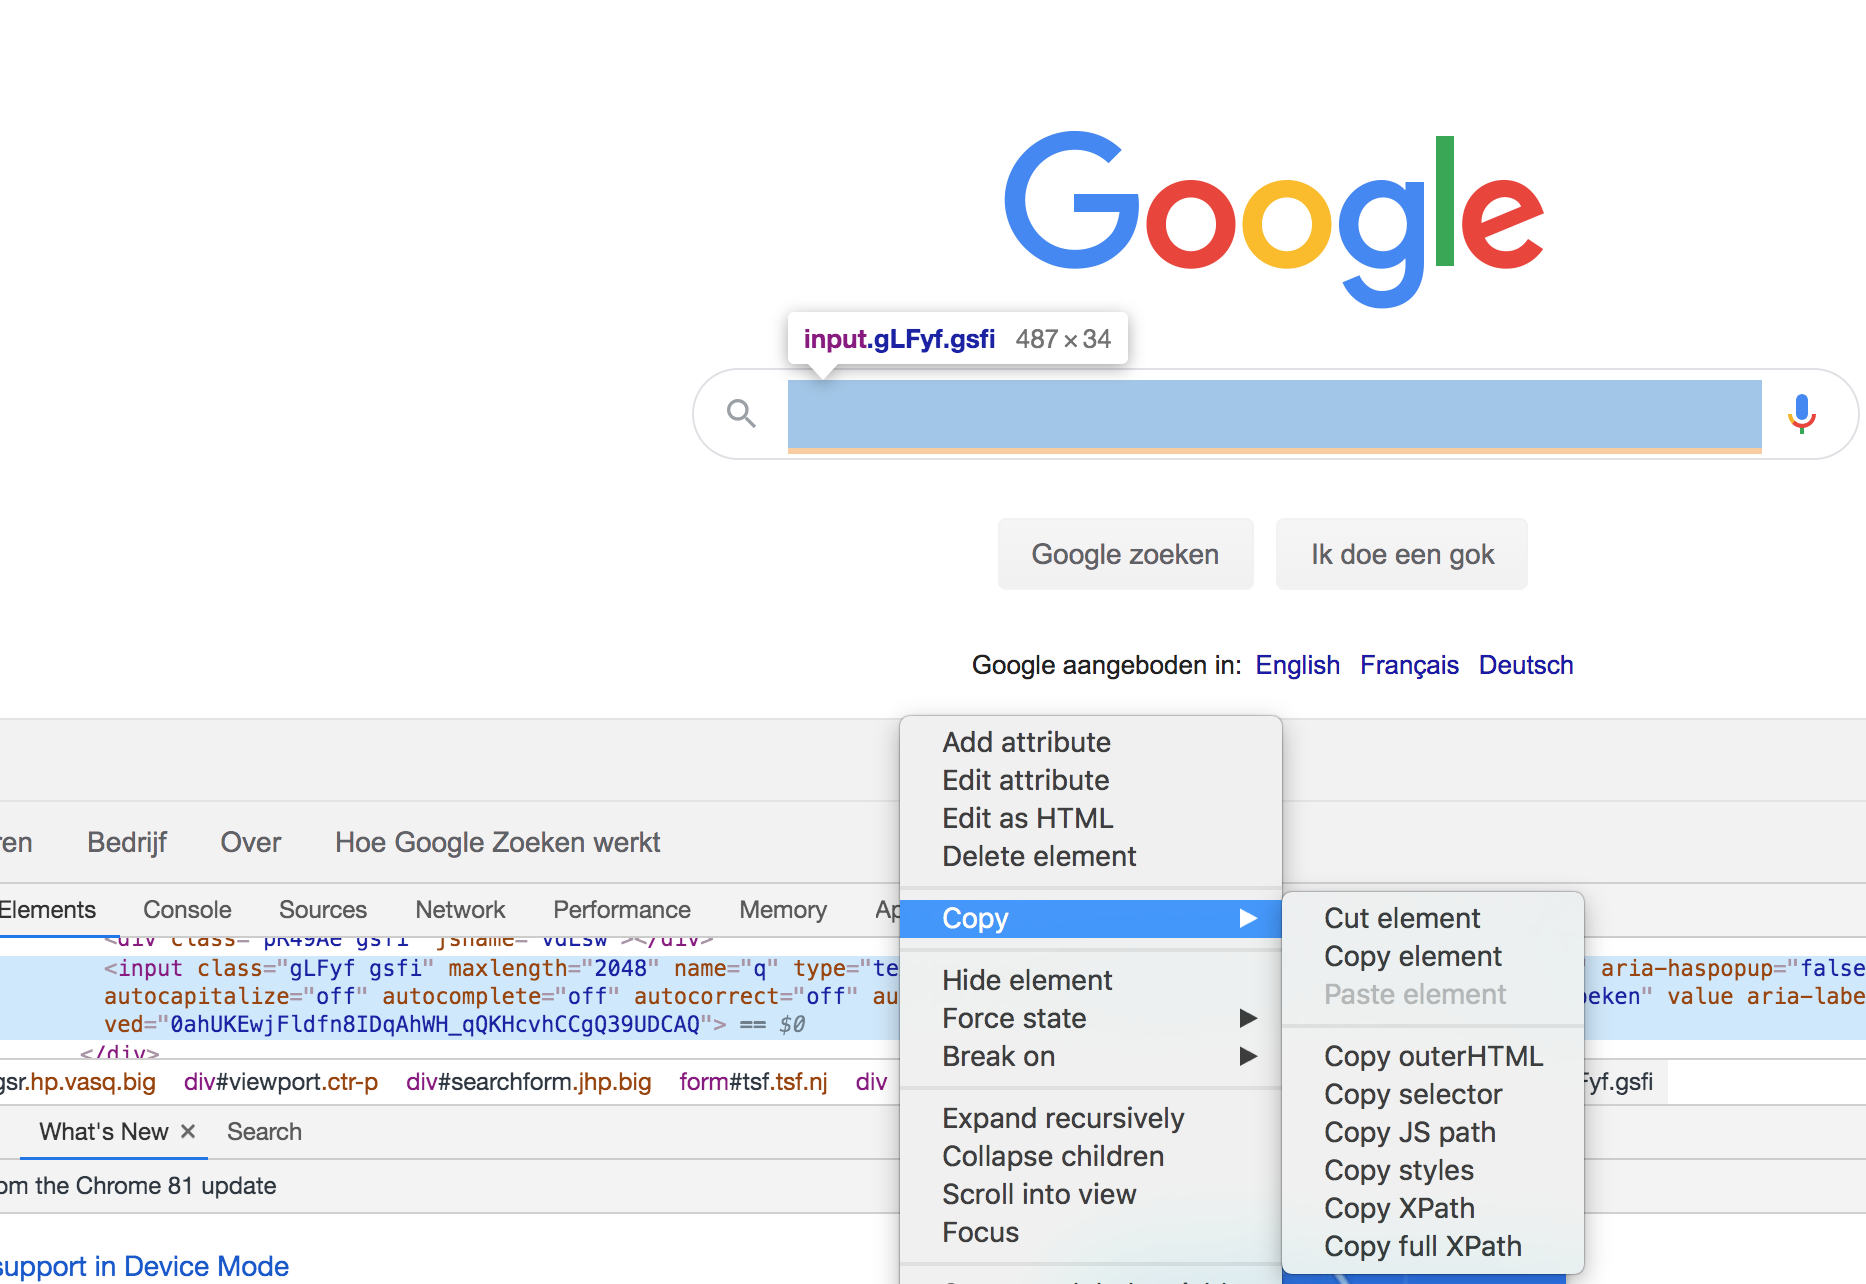Select Copy styles in submenu
This screenshot has height=1284, width=1866.
1433,1170
